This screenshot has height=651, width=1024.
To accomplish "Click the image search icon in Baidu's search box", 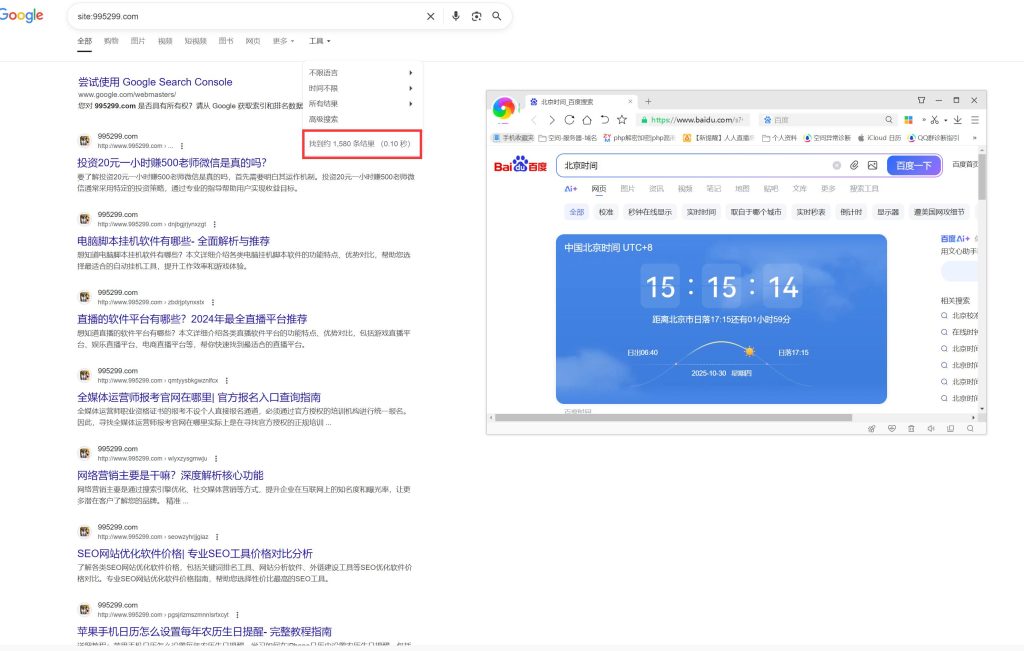I will pos(872,165).
